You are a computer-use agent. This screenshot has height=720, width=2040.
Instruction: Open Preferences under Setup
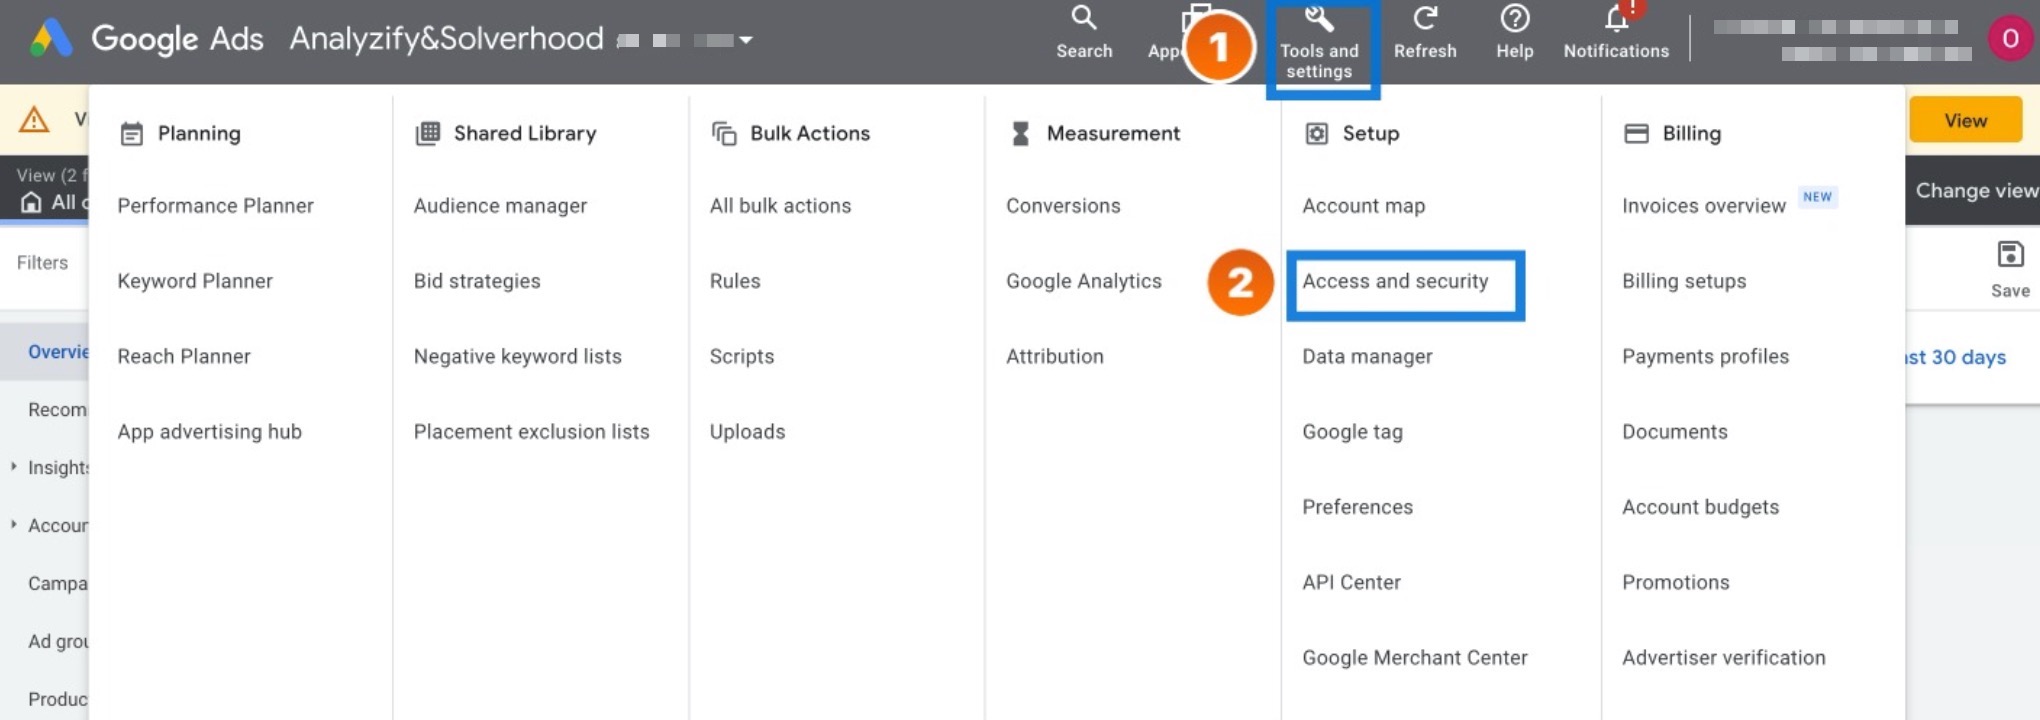click(1357, 507)
